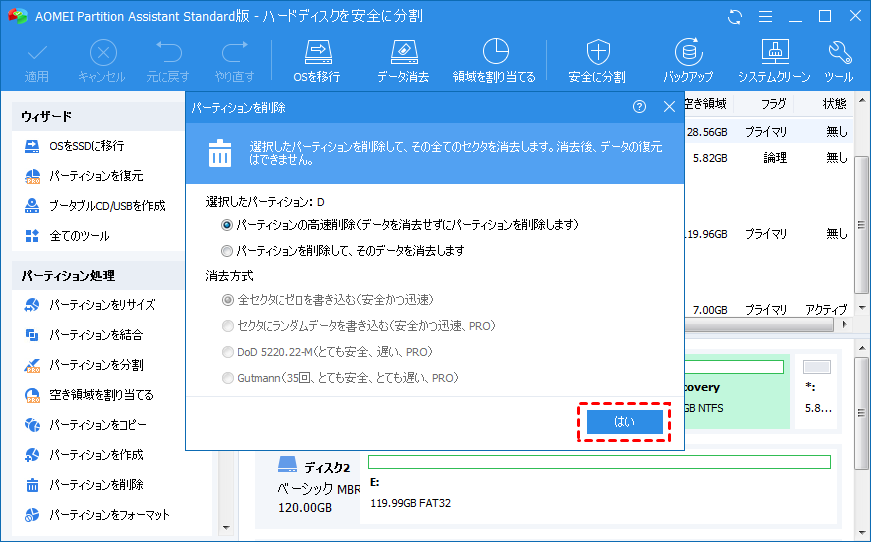Click the アクティブ status cell

[826, 309]
